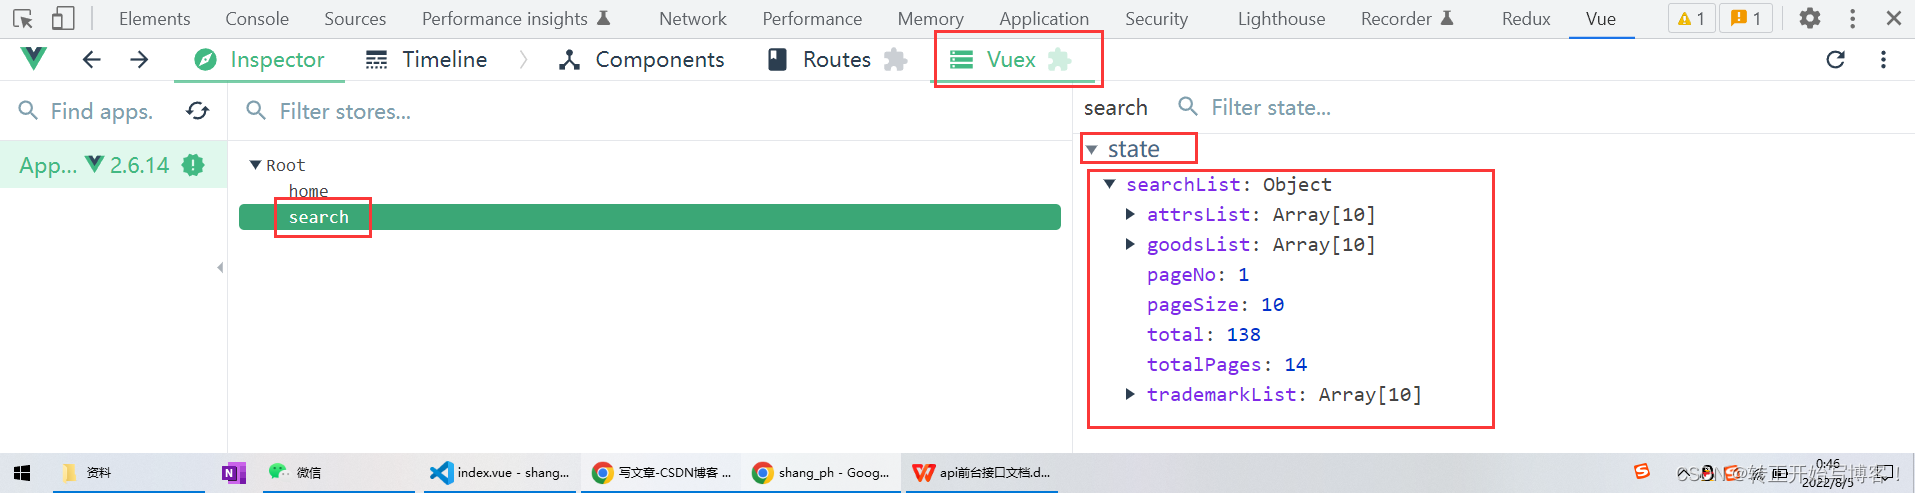Open the Timeline view
1915x493 pixels.
click(x=426, y=60)
